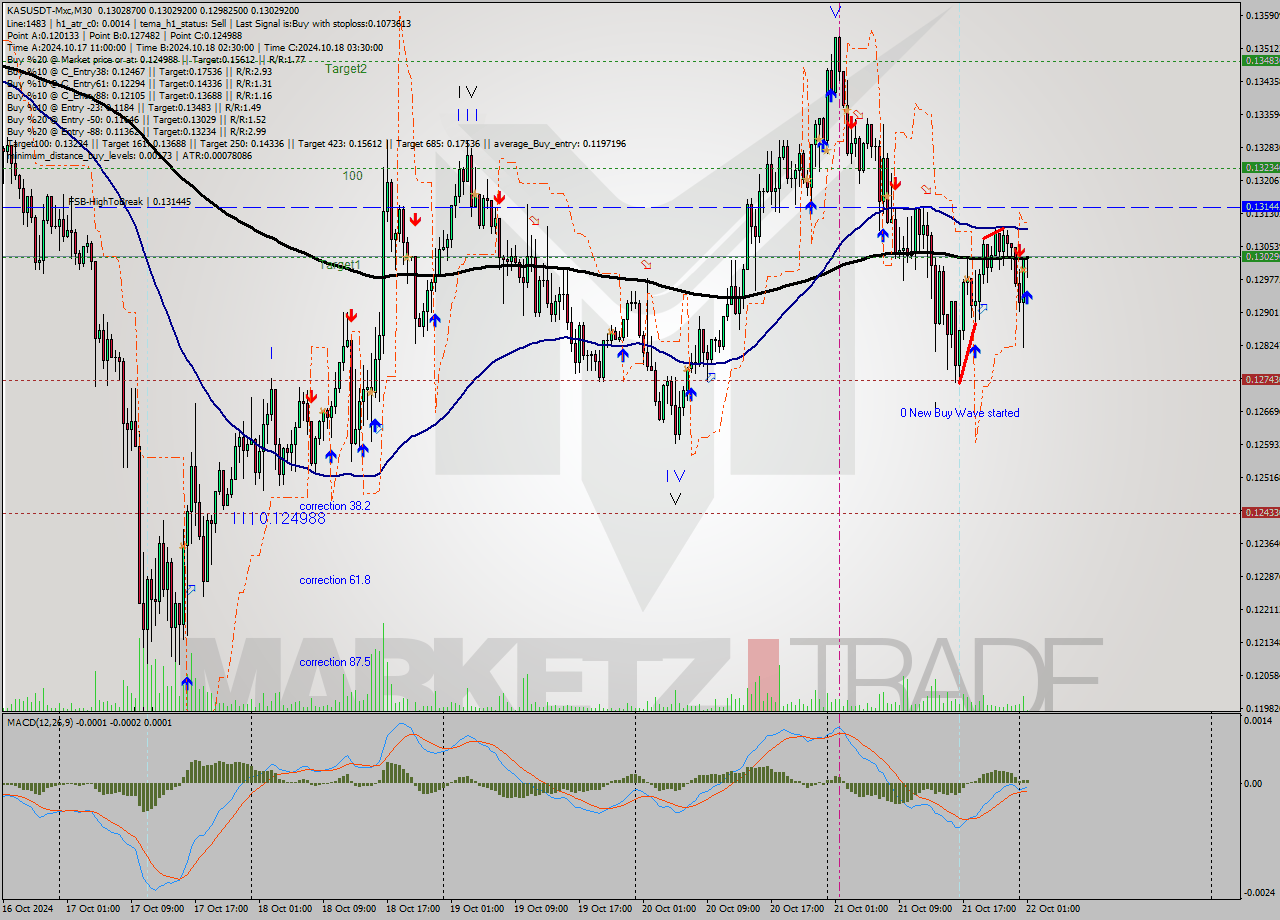This screenshot has width=1280, height=920.
Task: Select the 'correction 87.5' label
Action: (335, 662)
